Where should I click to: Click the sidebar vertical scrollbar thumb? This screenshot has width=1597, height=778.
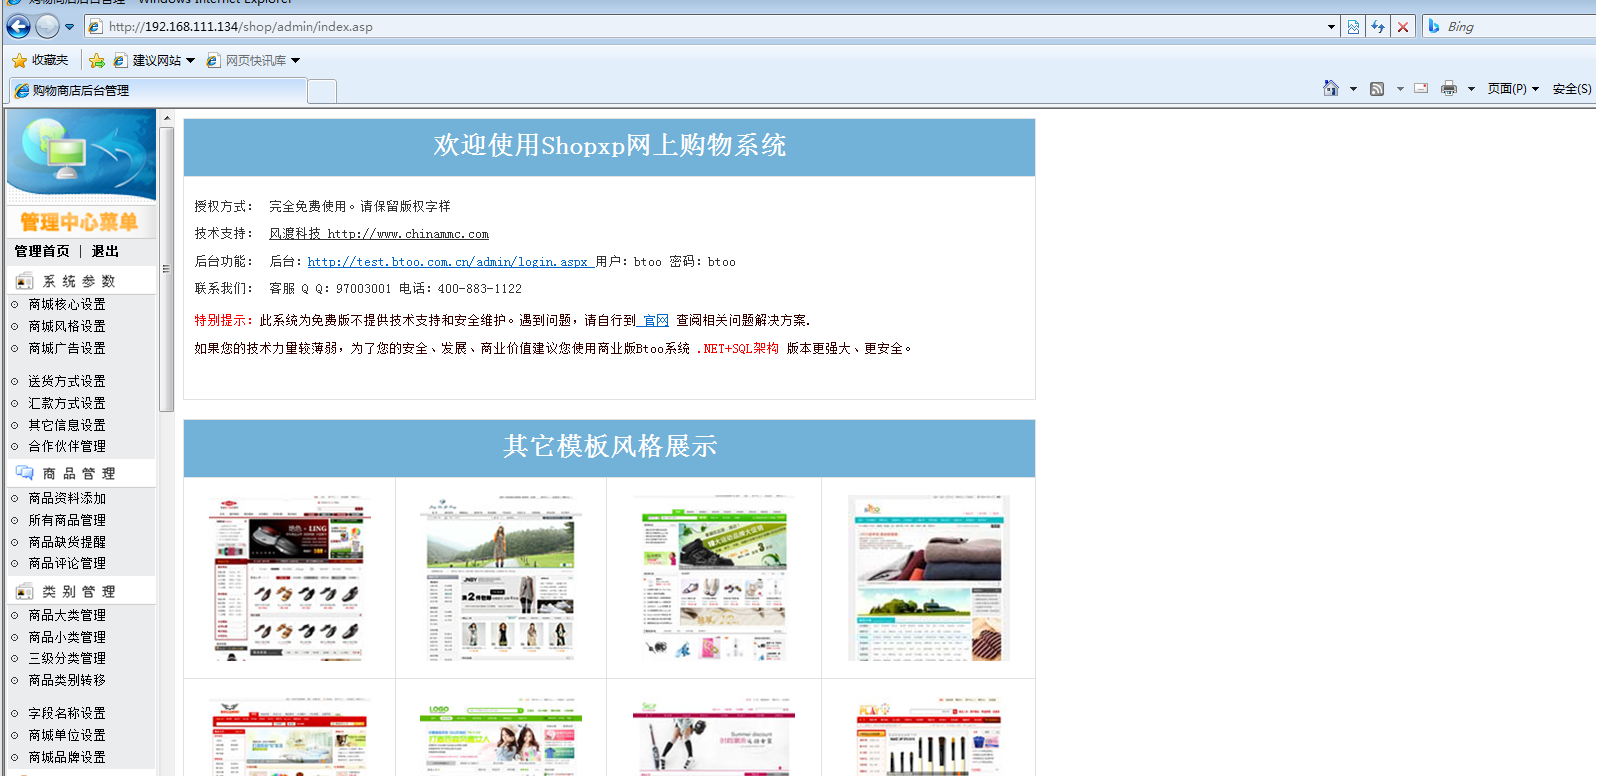click(167, 269)
